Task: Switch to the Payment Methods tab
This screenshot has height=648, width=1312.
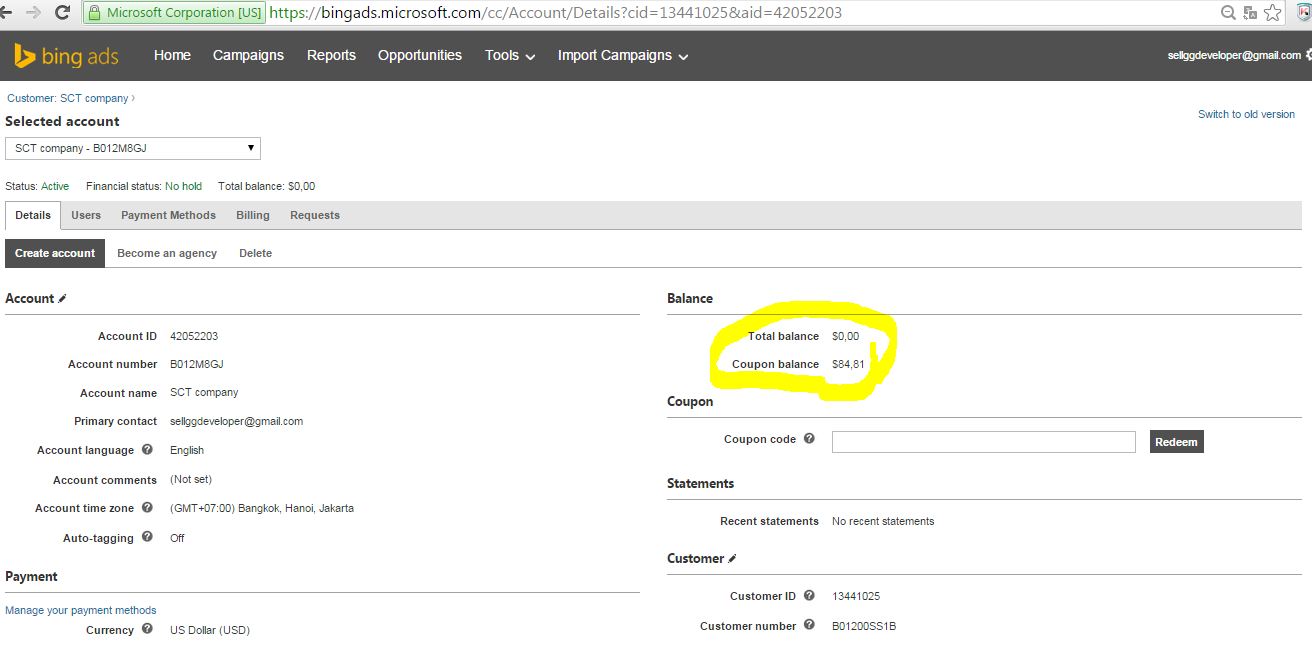Action: [x=168, y=215]
